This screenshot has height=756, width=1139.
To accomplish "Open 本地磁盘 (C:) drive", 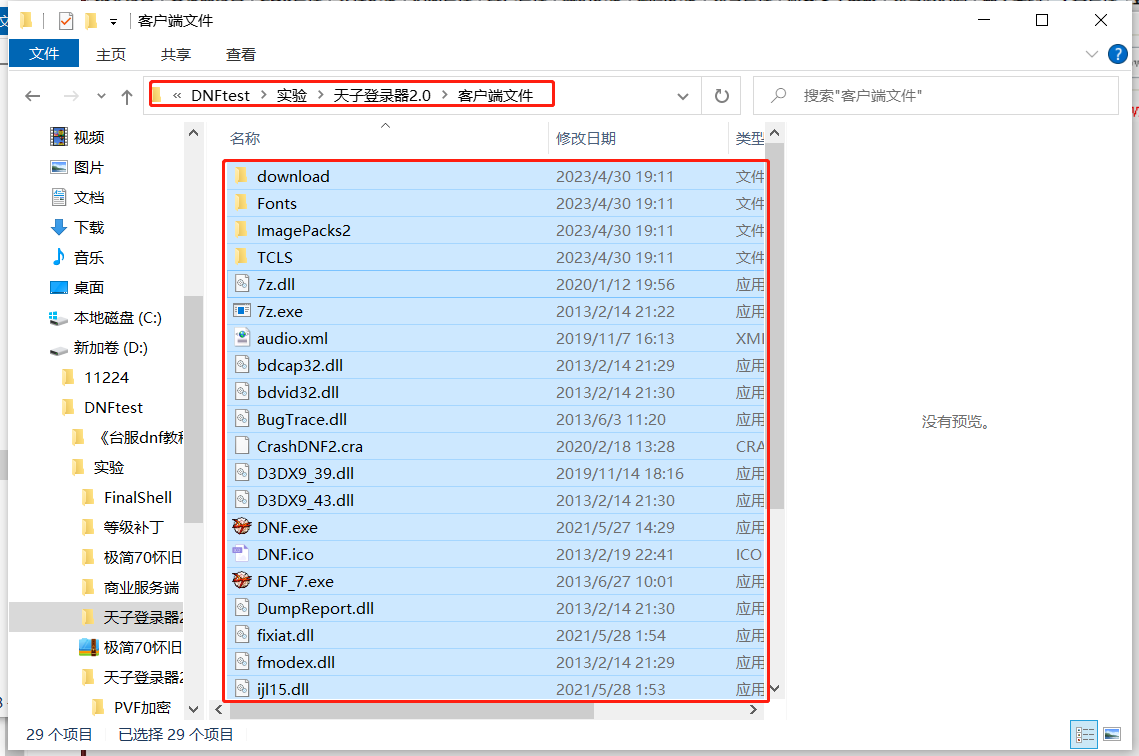I will [118, 317].
